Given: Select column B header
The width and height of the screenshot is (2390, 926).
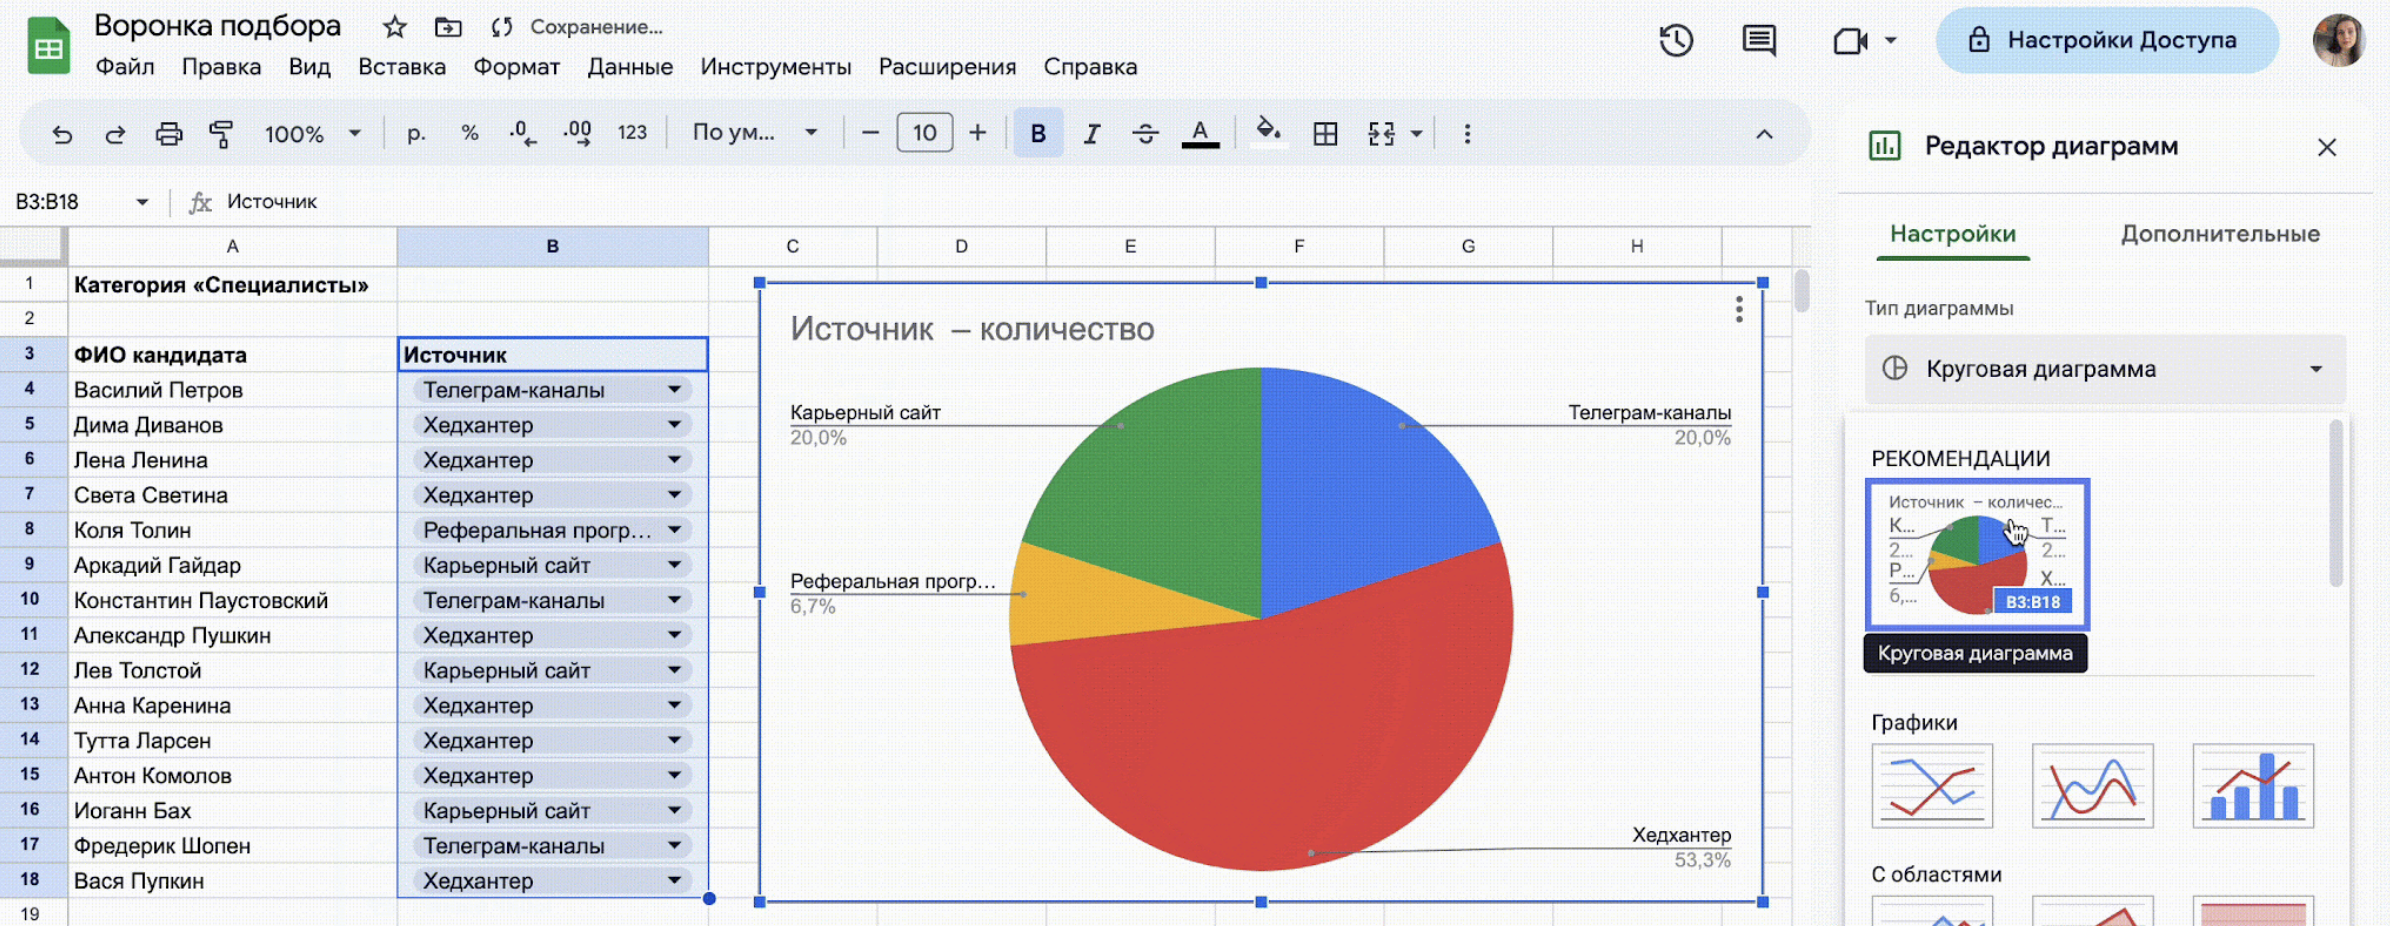Looking at the screenshot, I should click(552, 246).
